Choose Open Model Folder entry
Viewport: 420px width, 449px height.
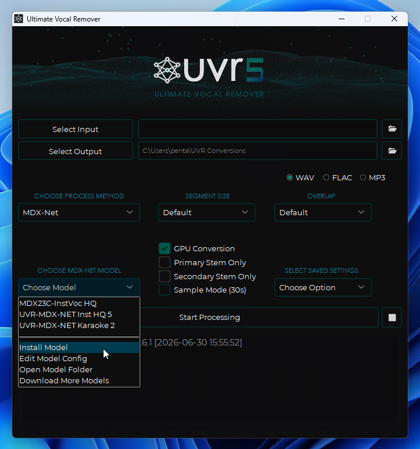[79, 370]
